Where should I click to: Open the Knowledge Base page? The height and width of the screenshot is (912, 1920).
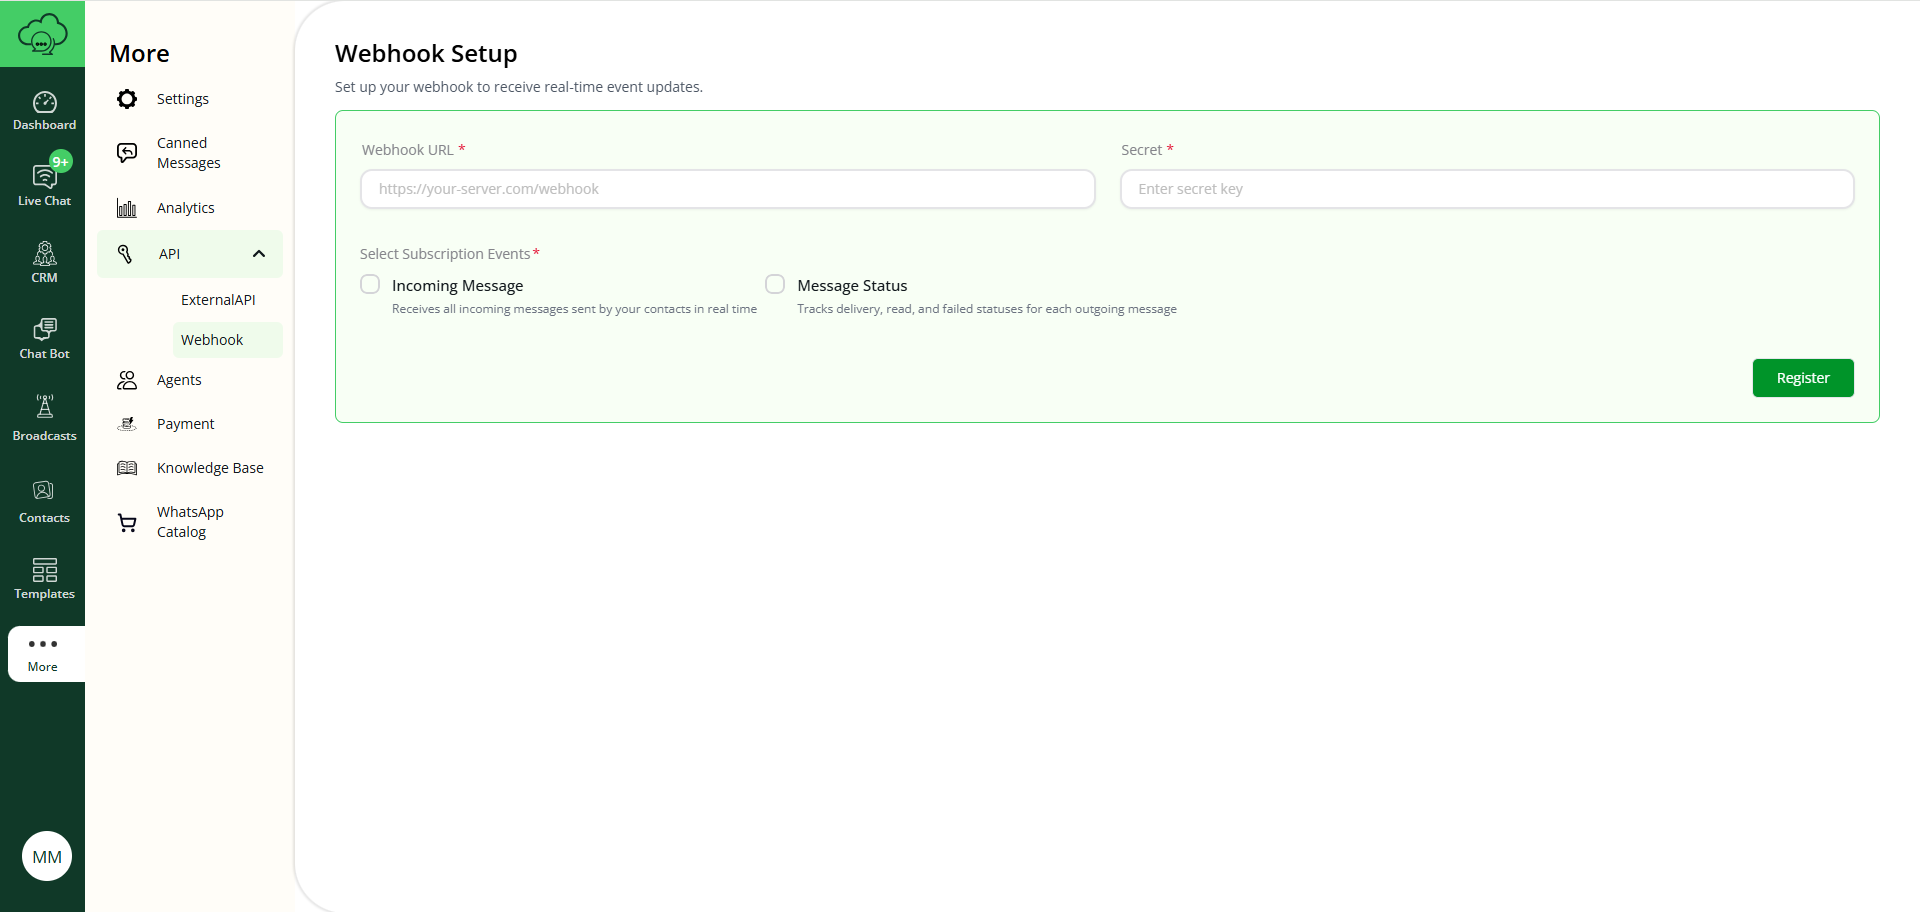[x=210, y=467]
